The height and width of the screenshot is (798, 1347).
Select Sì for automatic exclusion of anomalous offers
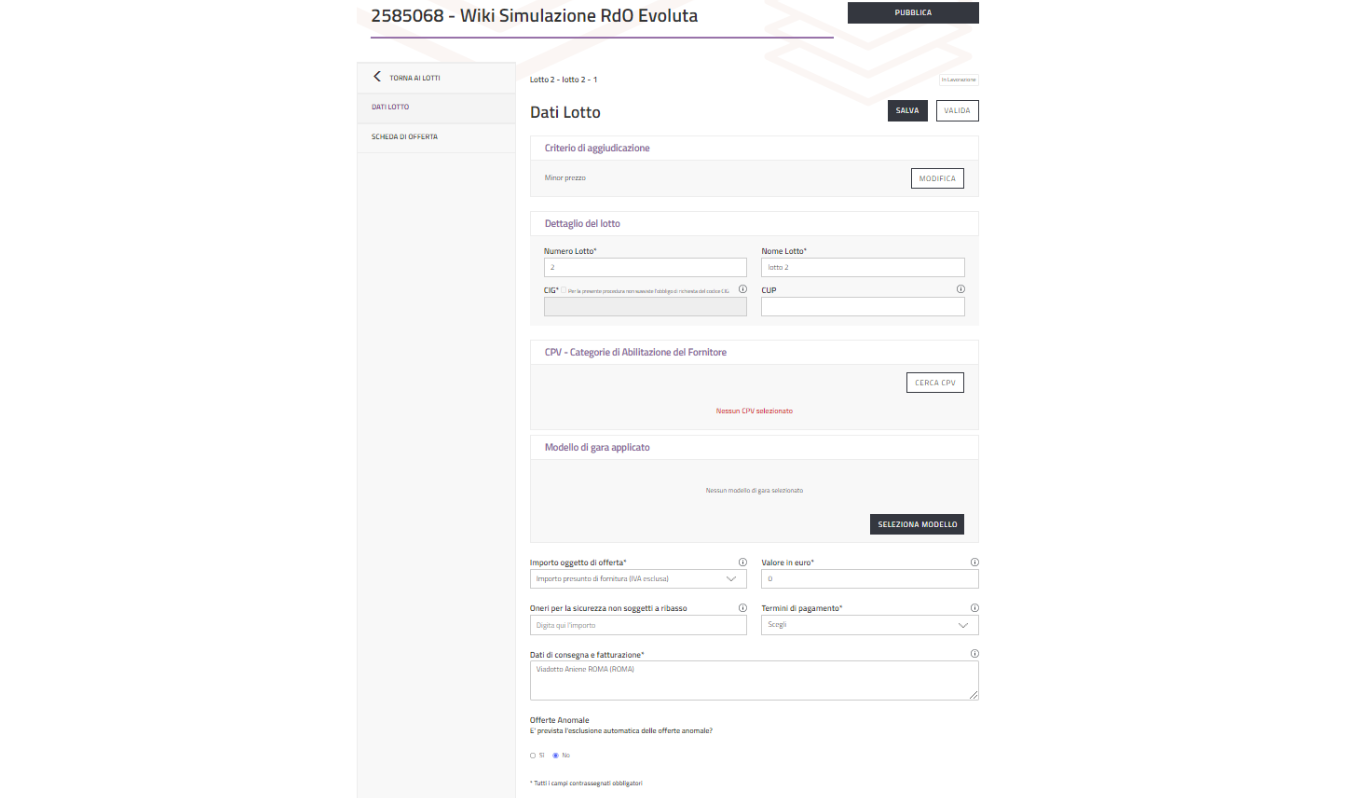533,755
